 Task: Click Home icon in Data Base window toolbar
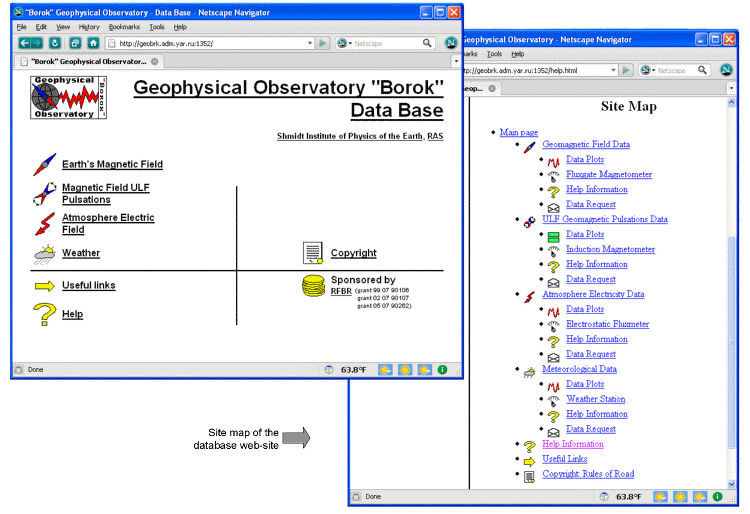(93, 43)
